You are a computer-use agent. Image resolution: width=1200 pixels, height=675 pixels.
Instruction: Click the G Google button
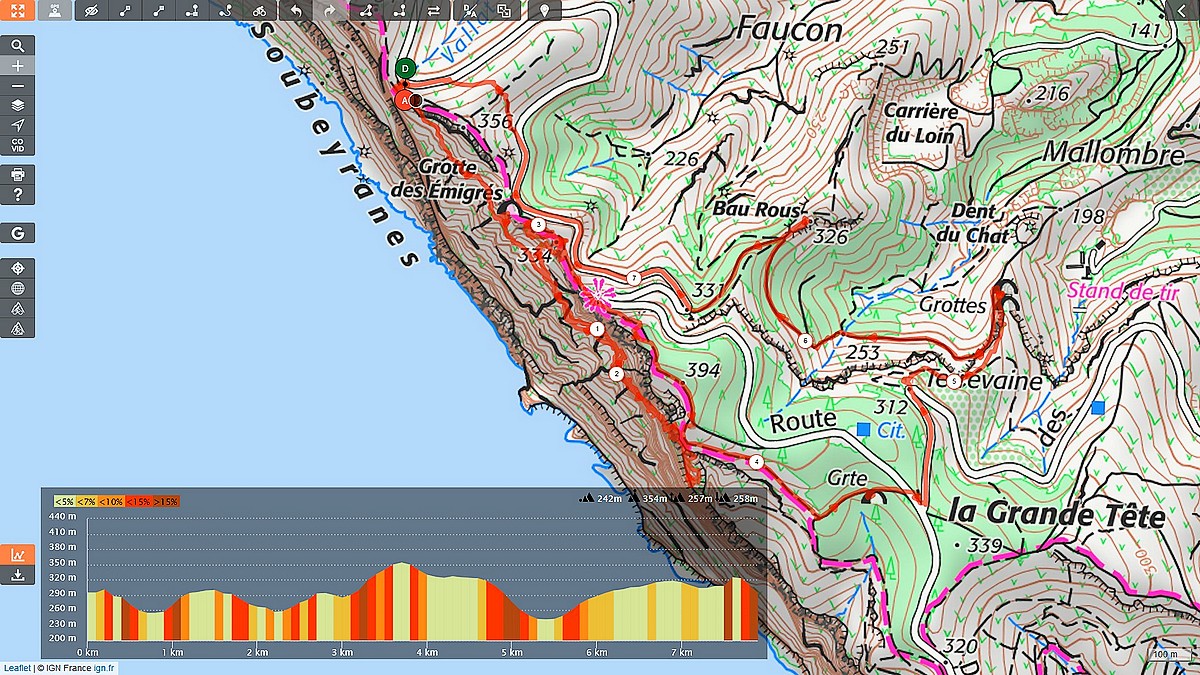pyautogui.click(x=17, y=233)
